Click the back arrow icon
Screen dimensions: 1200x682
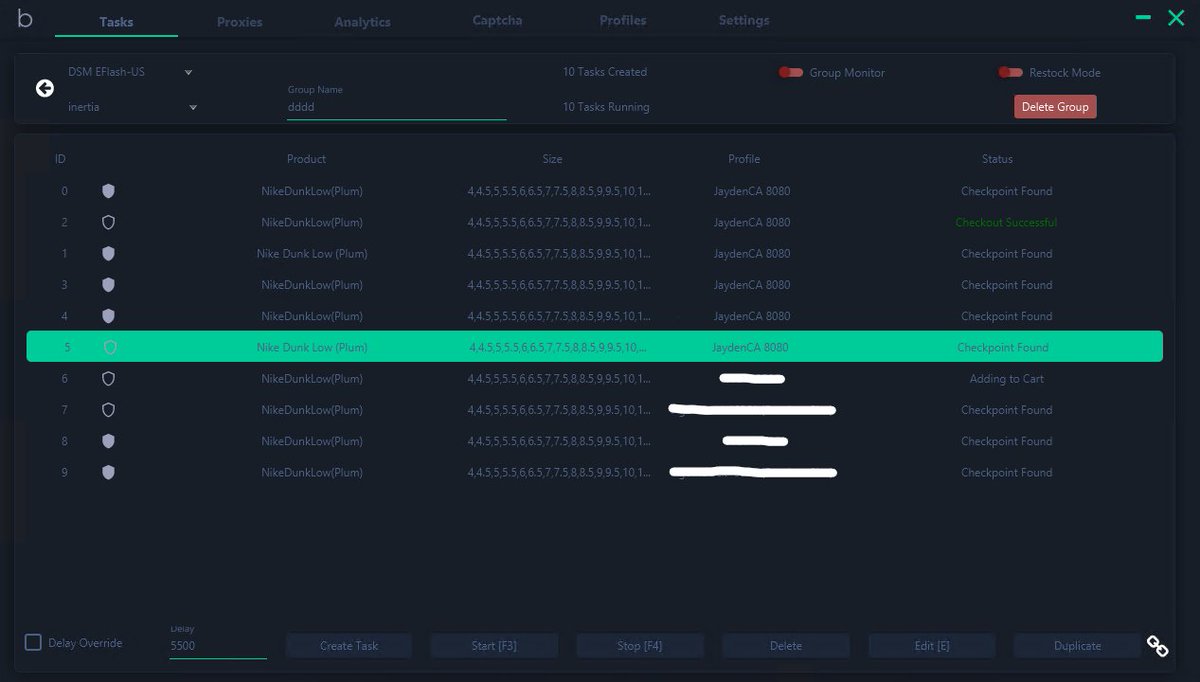[x=45, y=89]
